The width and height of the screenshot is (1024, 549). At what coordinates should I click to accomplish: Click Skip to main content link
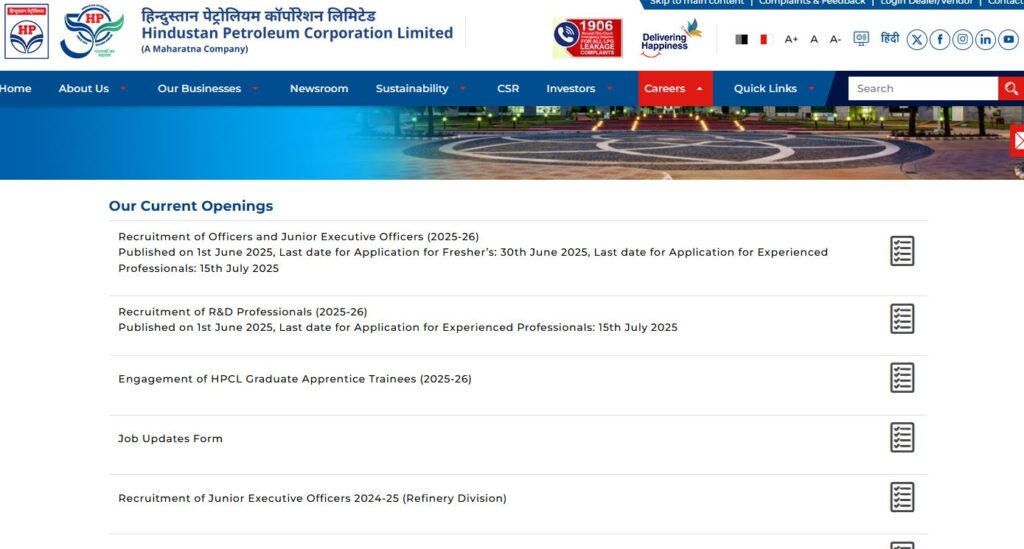pyautogui.click(x=696, y=3)
